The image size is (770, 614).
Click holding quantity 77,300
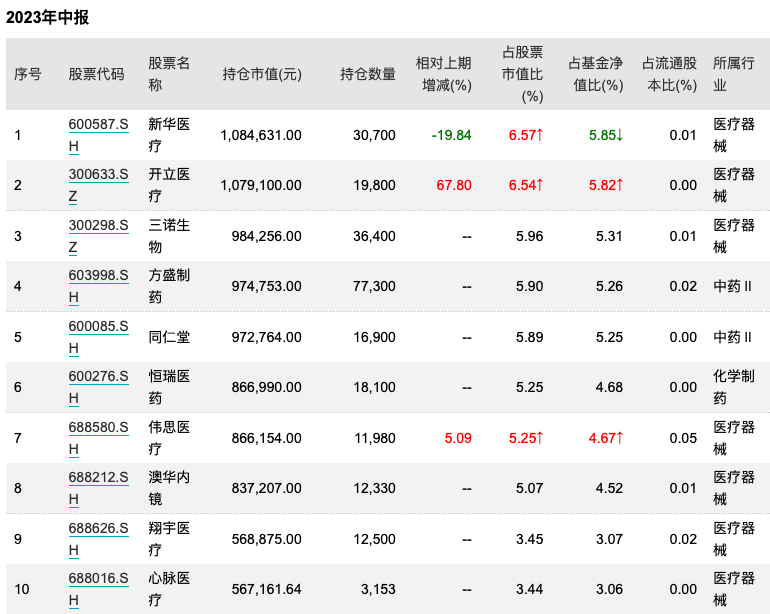point(374,286)
